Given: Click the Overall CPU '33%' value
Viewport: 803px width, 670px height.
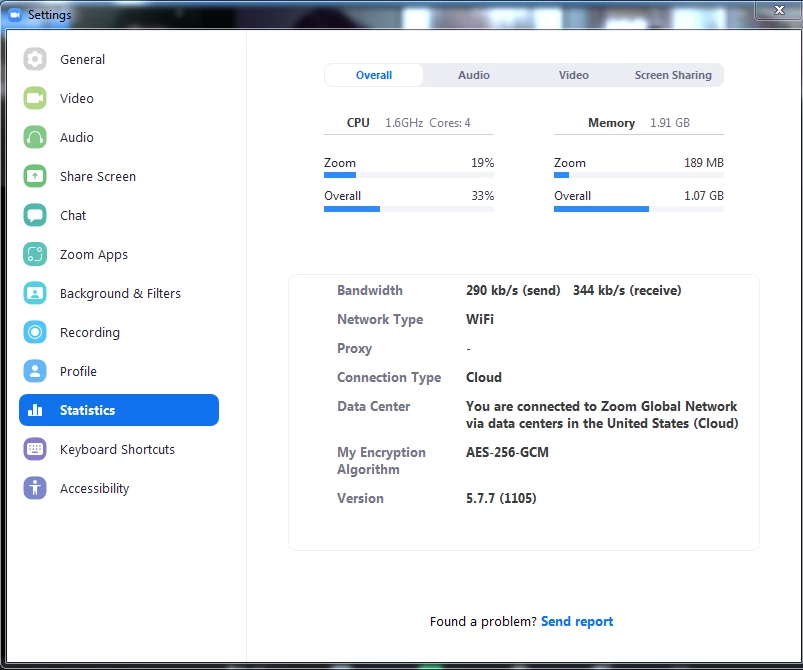Looking at the screenshot, I should [x=482, y=196].
